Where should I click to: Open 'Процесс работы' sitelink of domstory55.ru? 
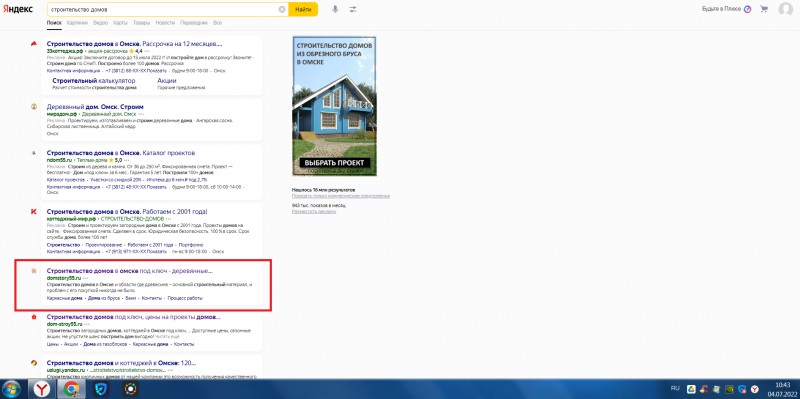click(185, 298)
